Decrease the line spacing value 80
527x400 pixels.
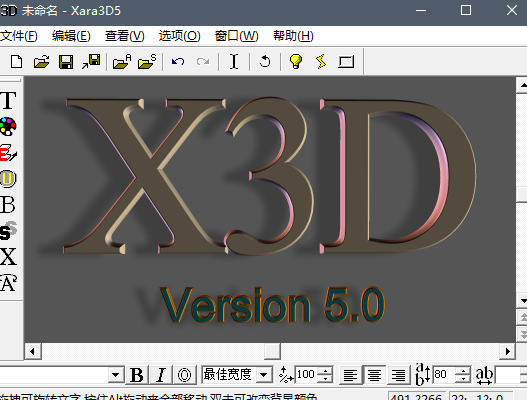(463, 378)
